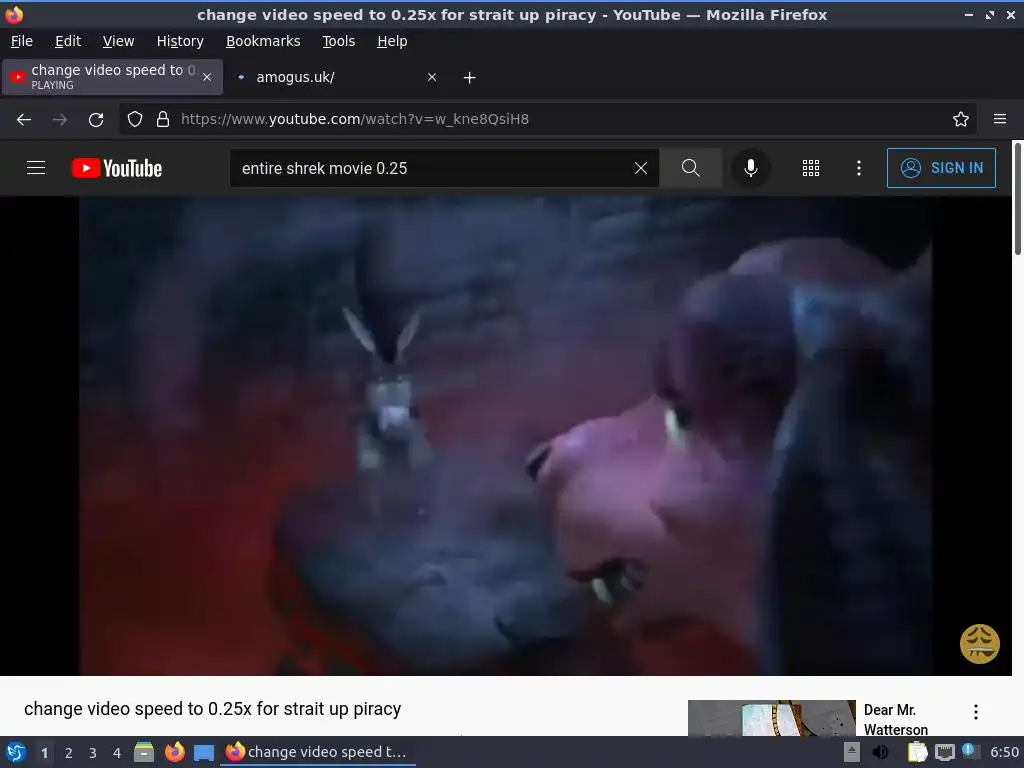The height and width of the screenshot is (768, 1024).
Task: Open the View menu
Action: 118,41
